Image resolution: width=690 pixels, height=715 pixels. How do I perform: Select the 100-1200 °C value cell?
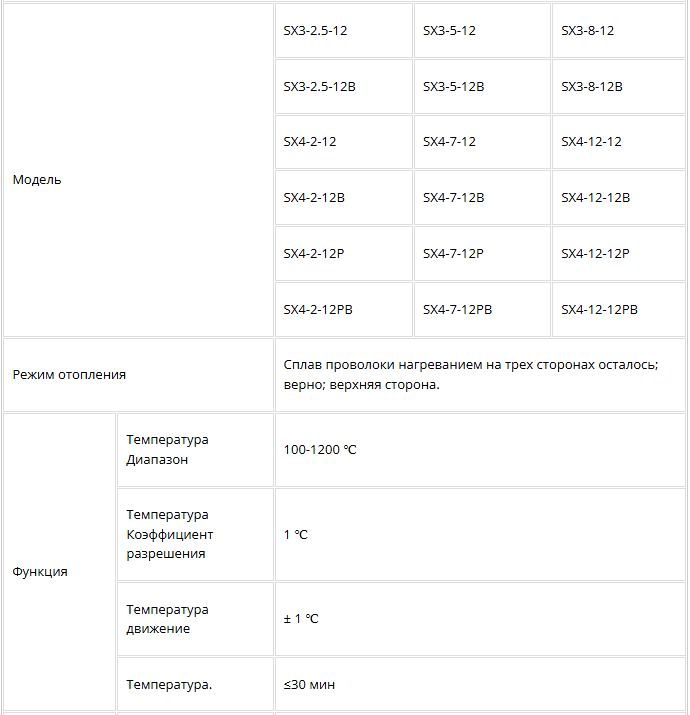pyautogui.click(x=320, y=450)
